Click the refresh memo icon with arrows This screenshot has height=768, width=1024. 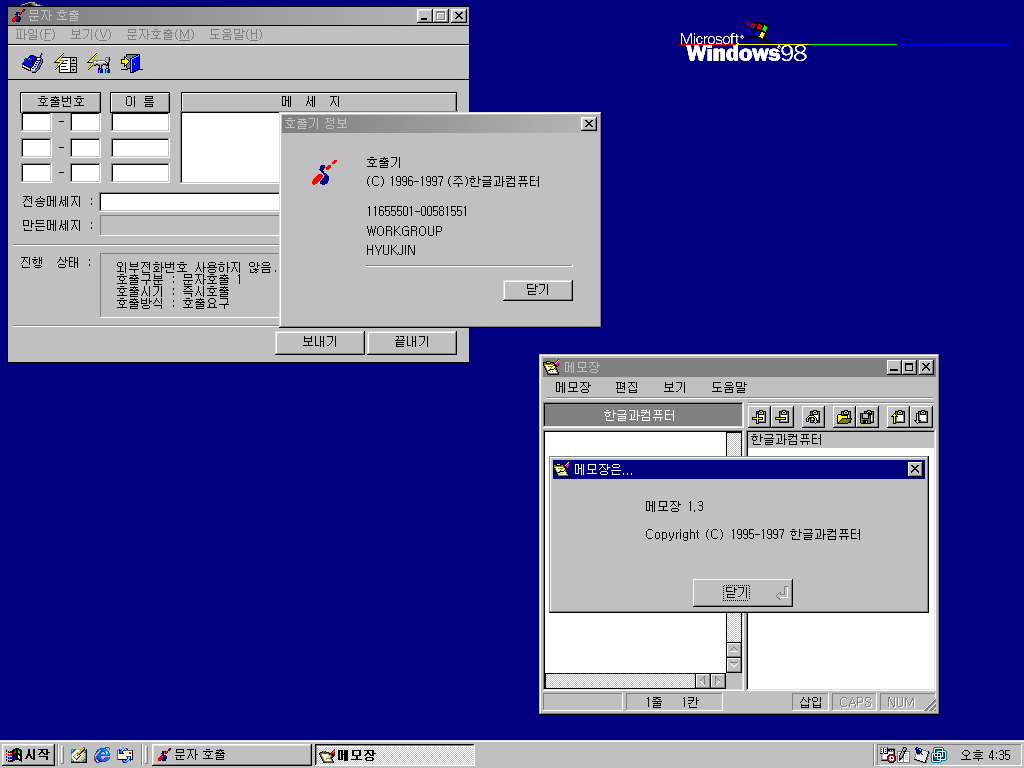813,417
